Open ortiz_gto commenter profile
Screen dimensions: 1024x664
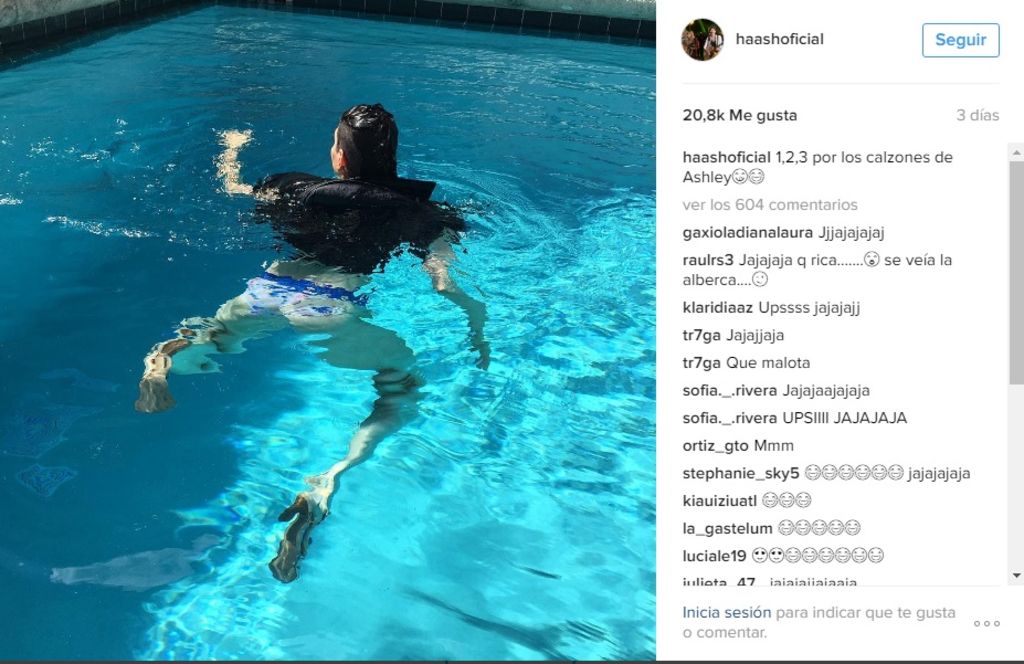tap(715, 446)
